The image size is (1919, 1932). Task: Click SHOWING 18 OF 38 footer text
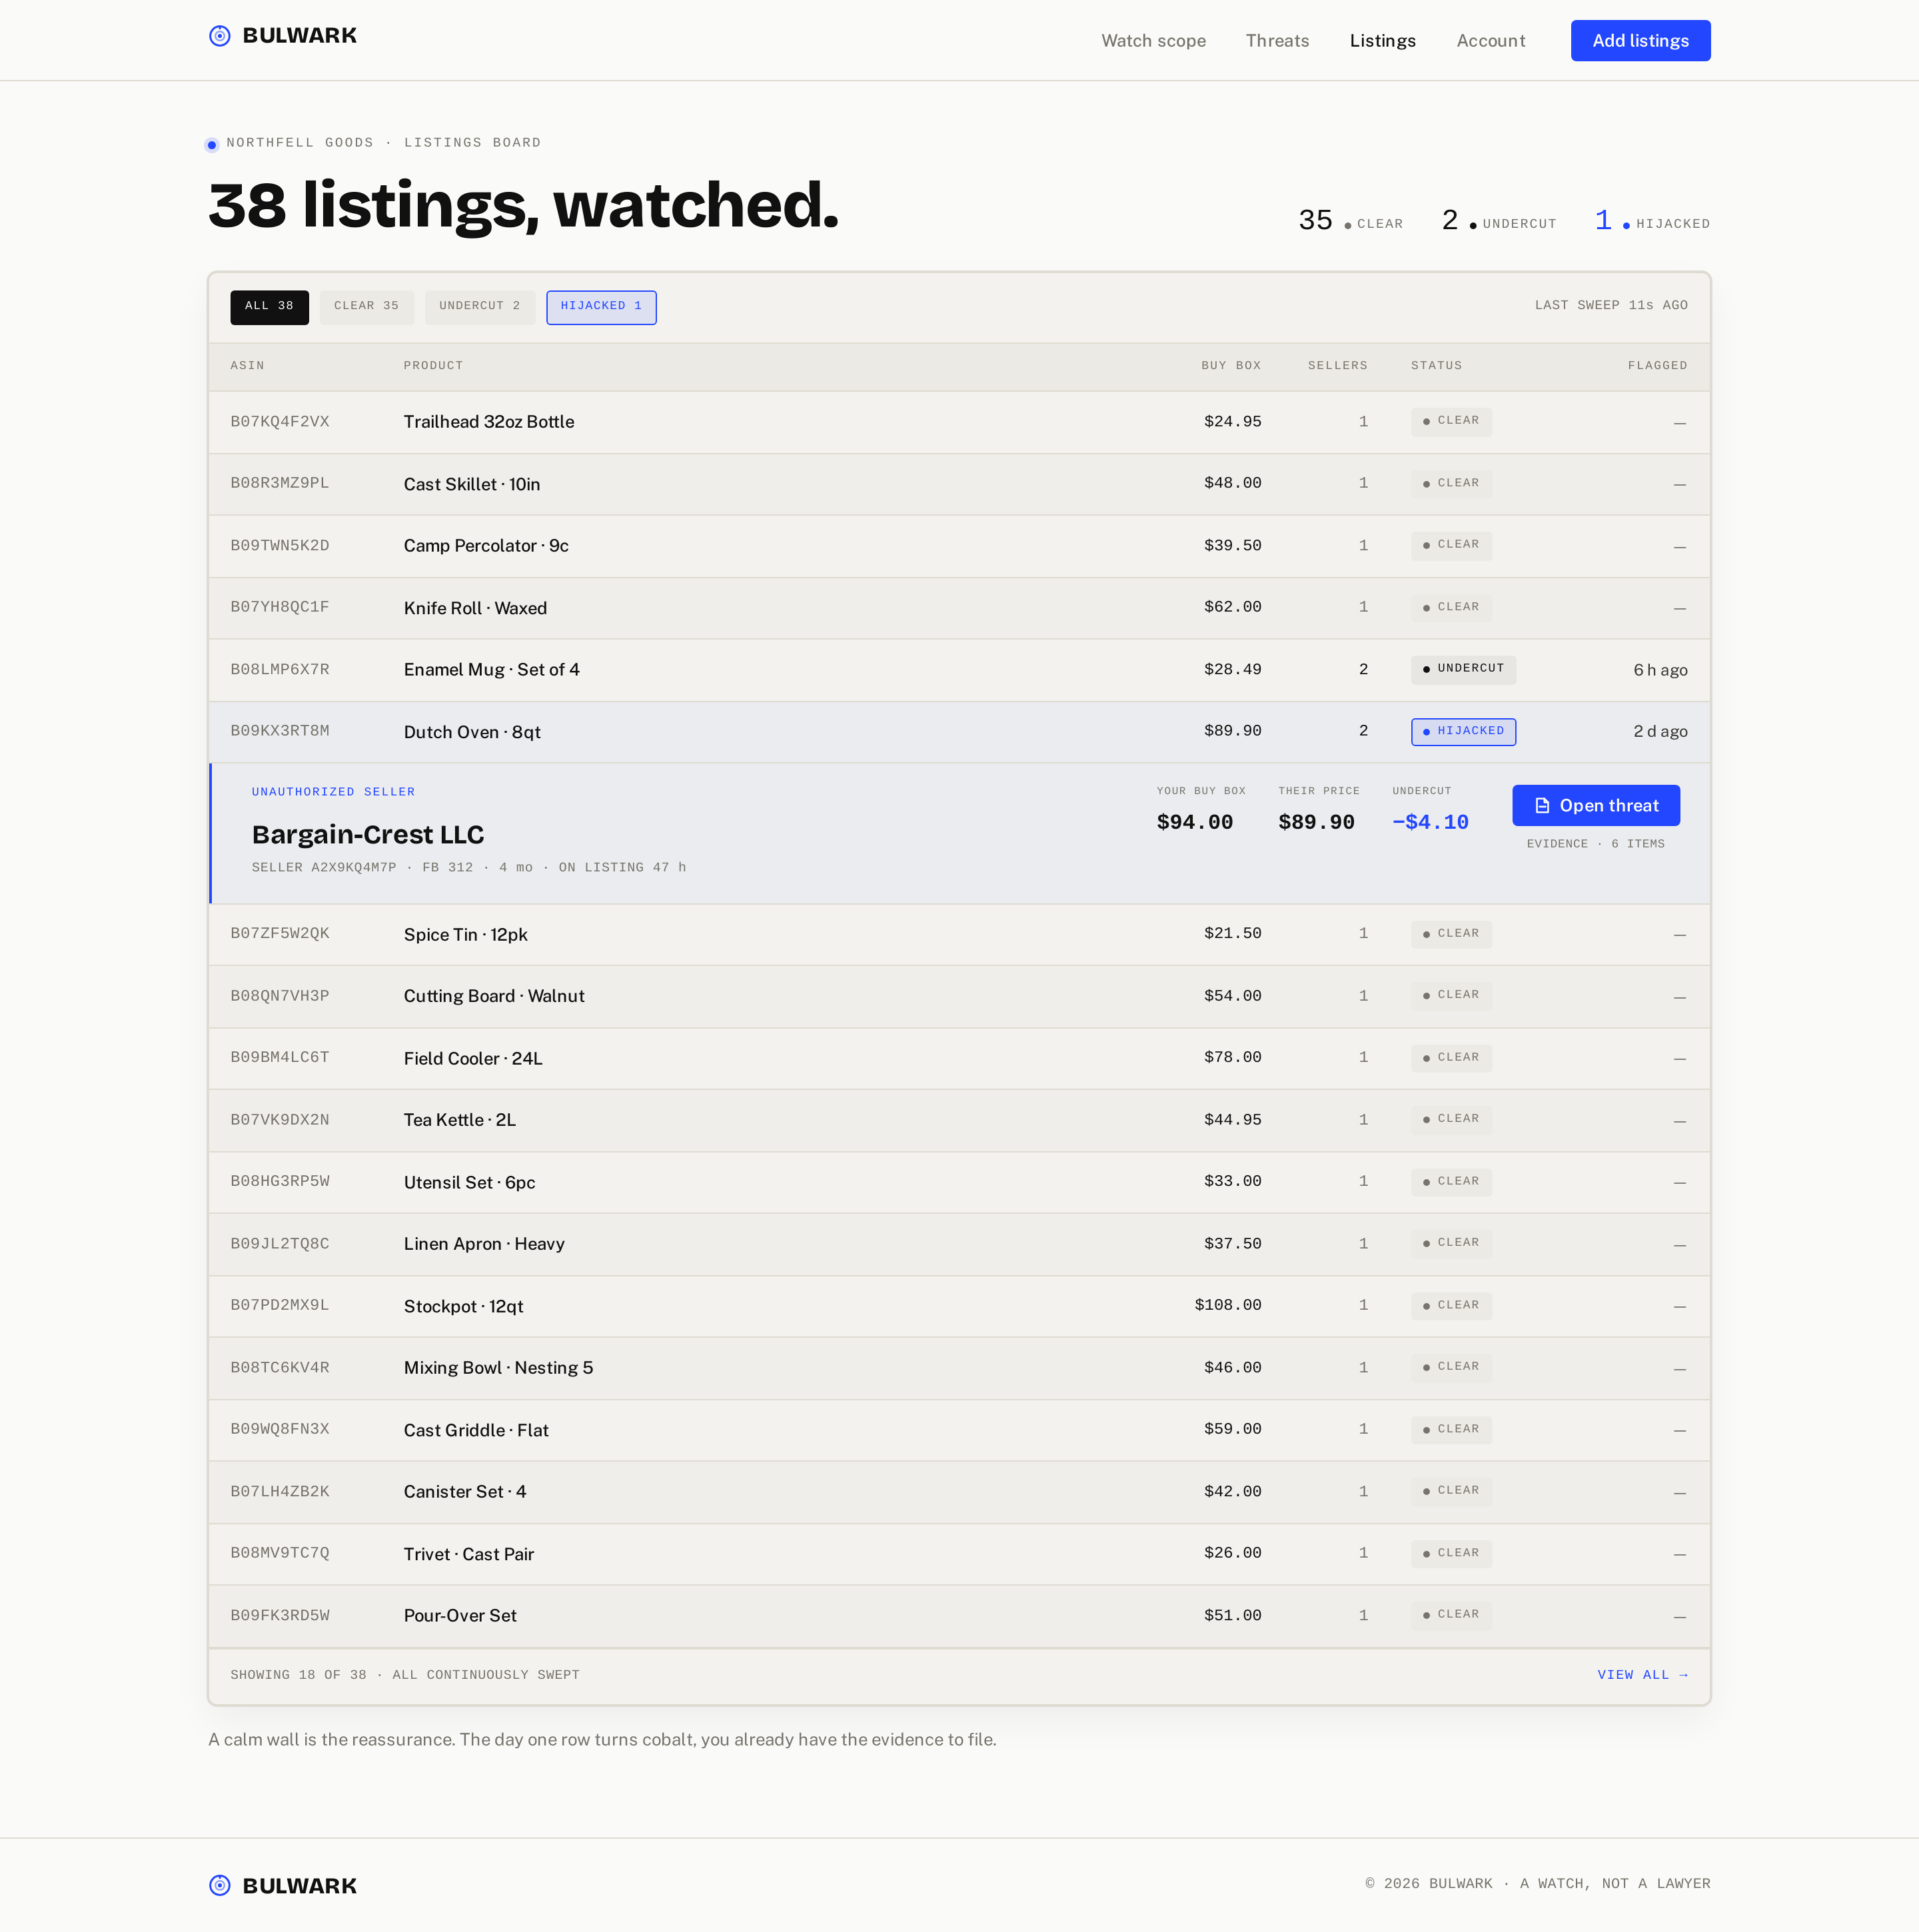click(404, 1675)
